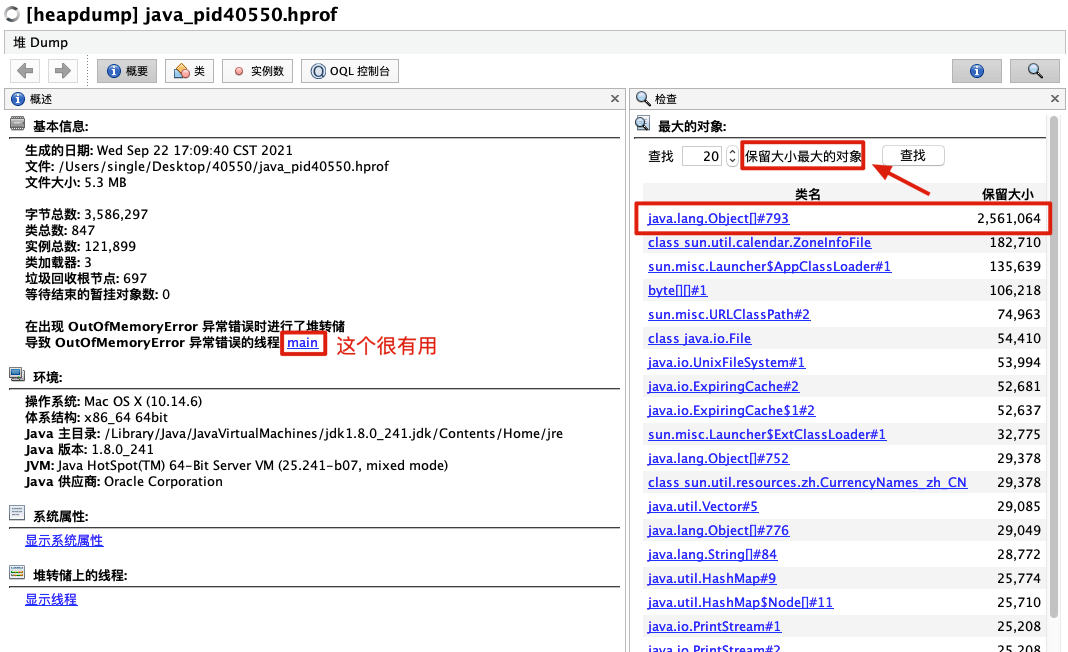Screen dimensions: 1068x652
Task: Click the forward navigation arrow
Action: pos(63,70)
